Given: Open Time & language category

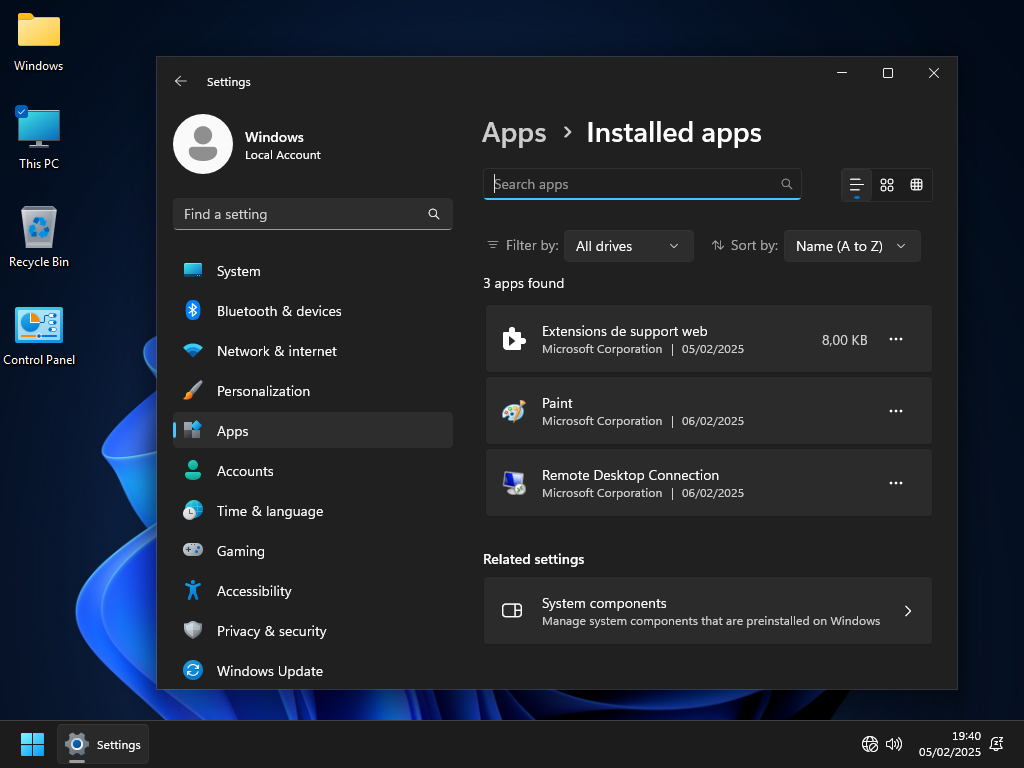Looking at the screenshot, I should (x=313, y=511).
